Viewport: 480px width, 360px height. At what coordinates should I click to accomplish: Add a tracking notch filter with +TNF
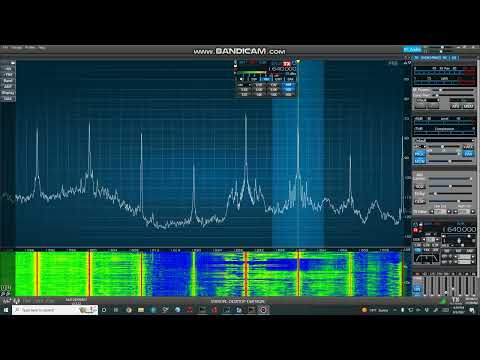(x=8, y=75)
